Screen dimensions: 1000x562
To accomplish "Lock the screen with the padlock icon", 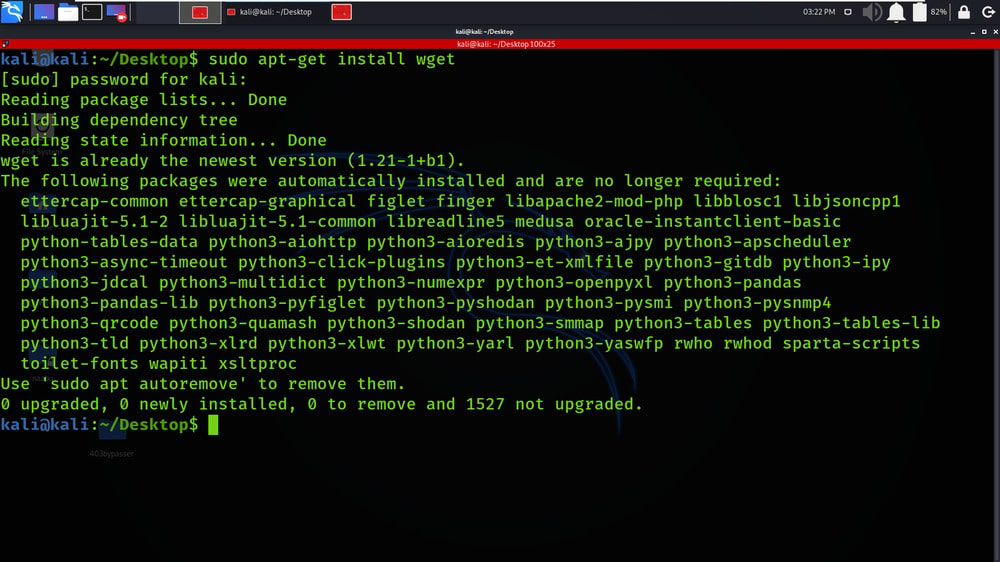I will click(964, 12).
